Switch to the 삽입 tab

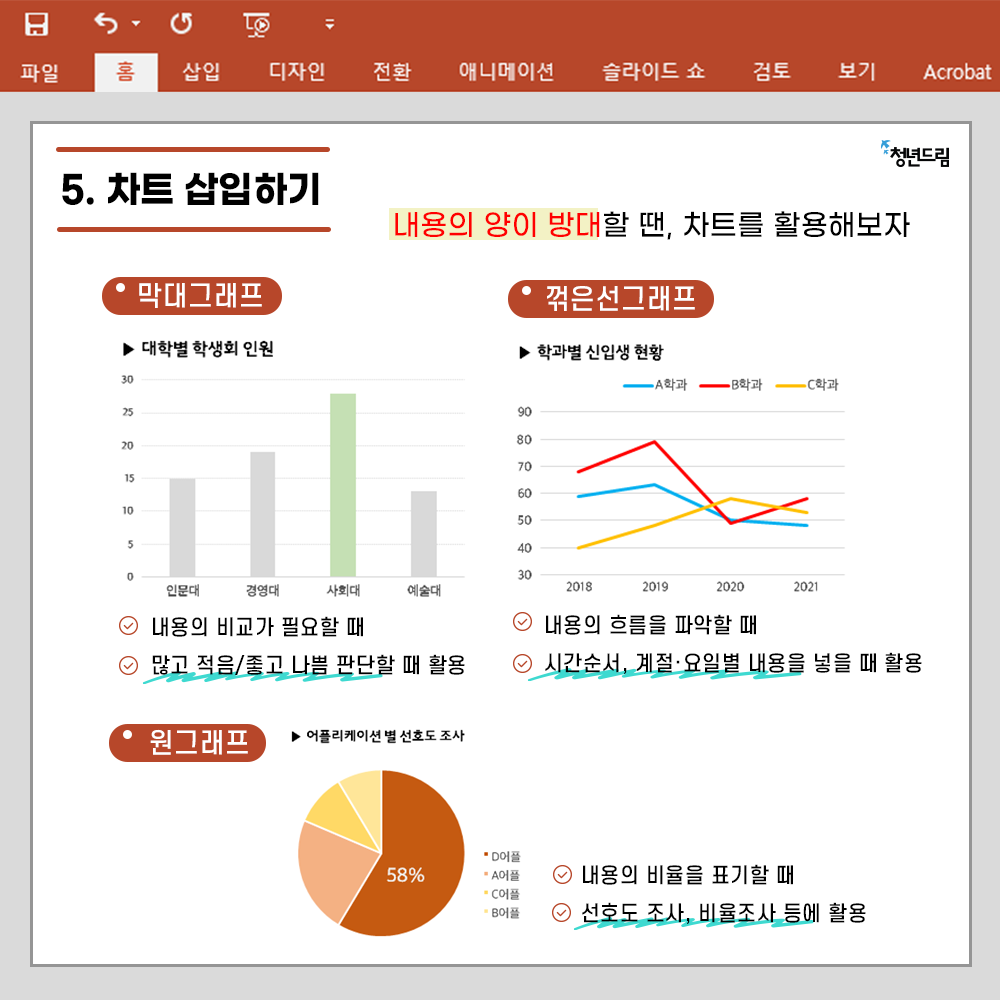[201, 72]
